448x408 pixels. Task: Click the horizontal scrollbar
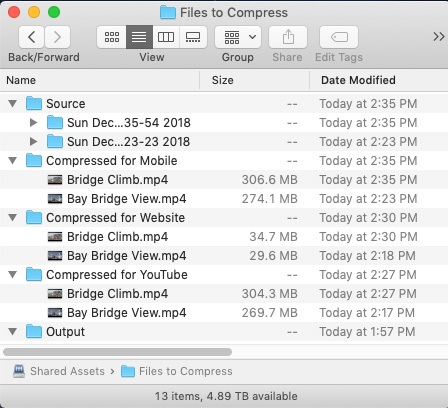pyautogui.click(x=117, y=352)
